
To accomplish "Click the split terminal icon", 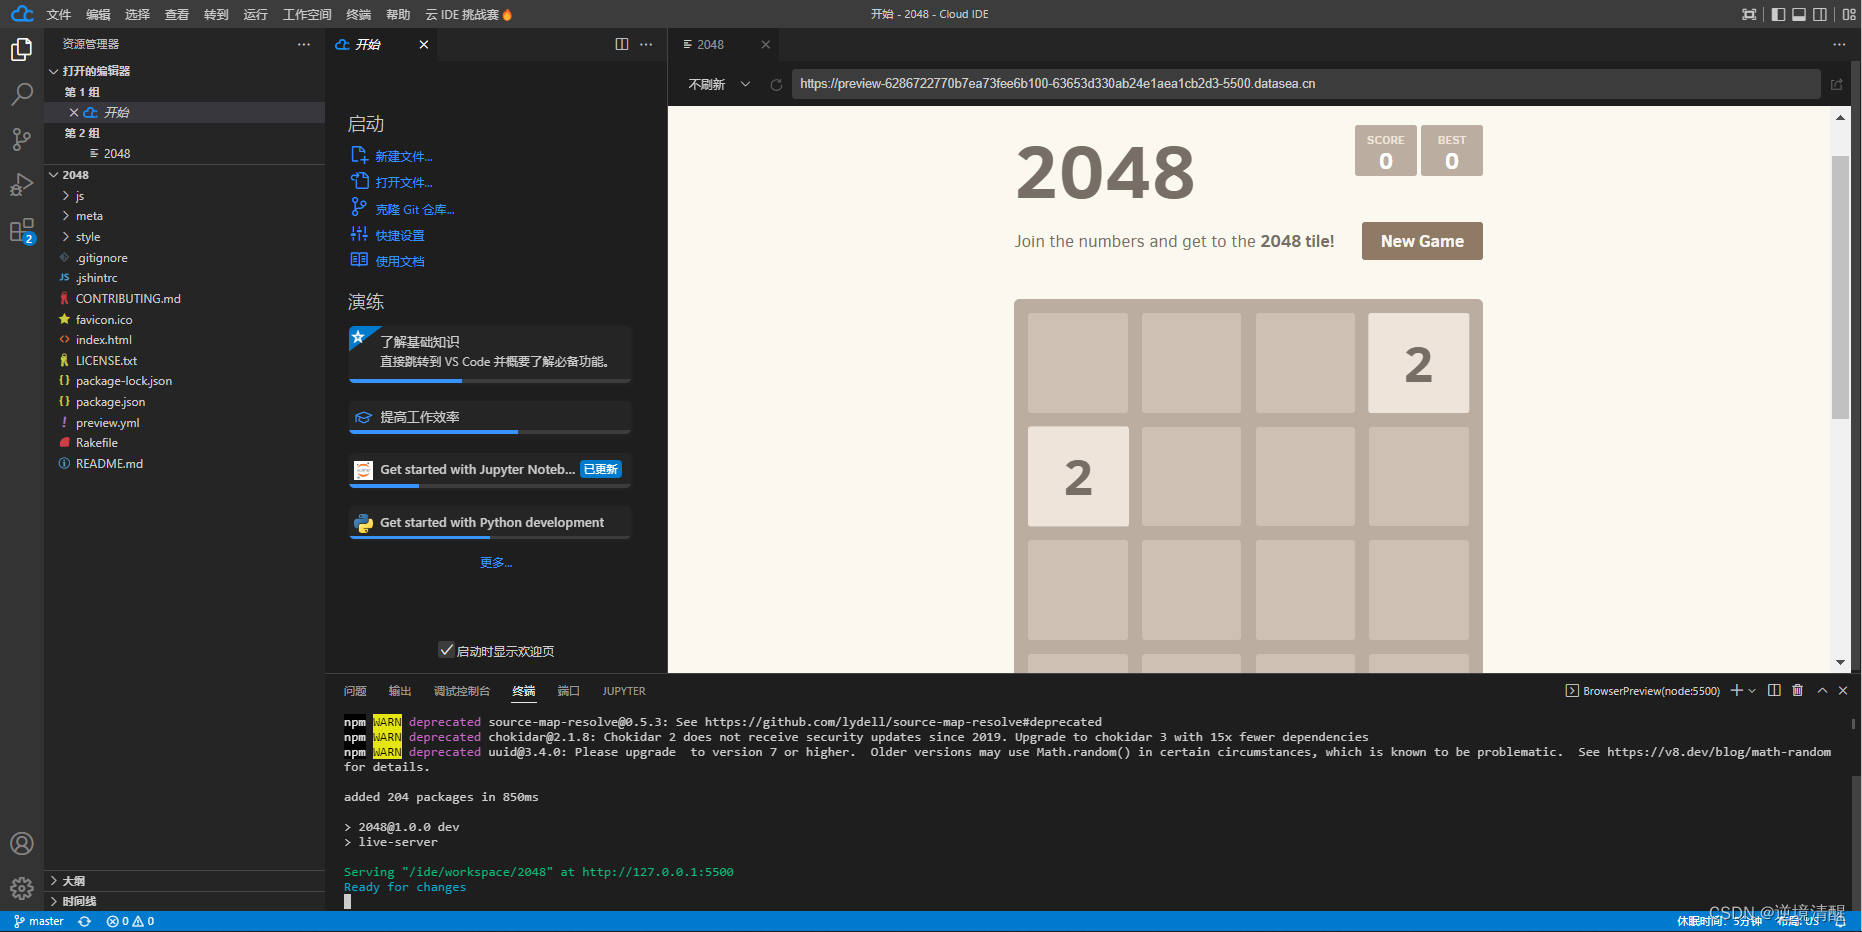I will pyautogui.click(x=1773, y=690).
